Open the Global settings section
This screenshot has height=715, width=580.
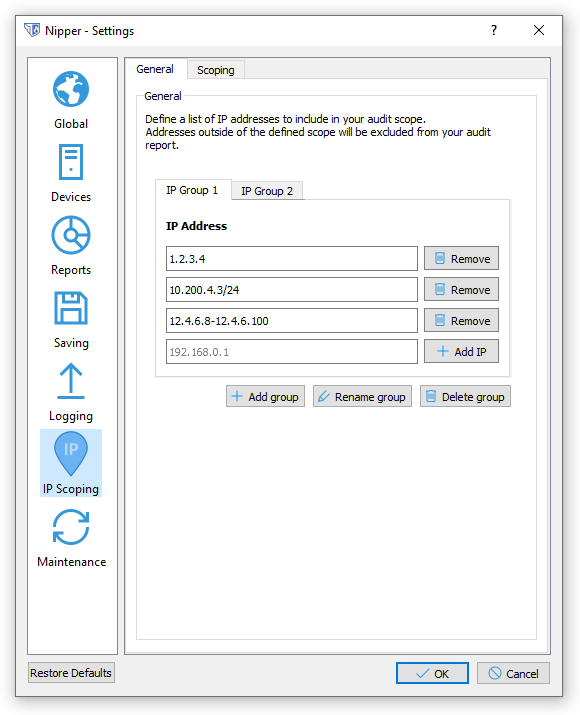(x=71, y=100)
